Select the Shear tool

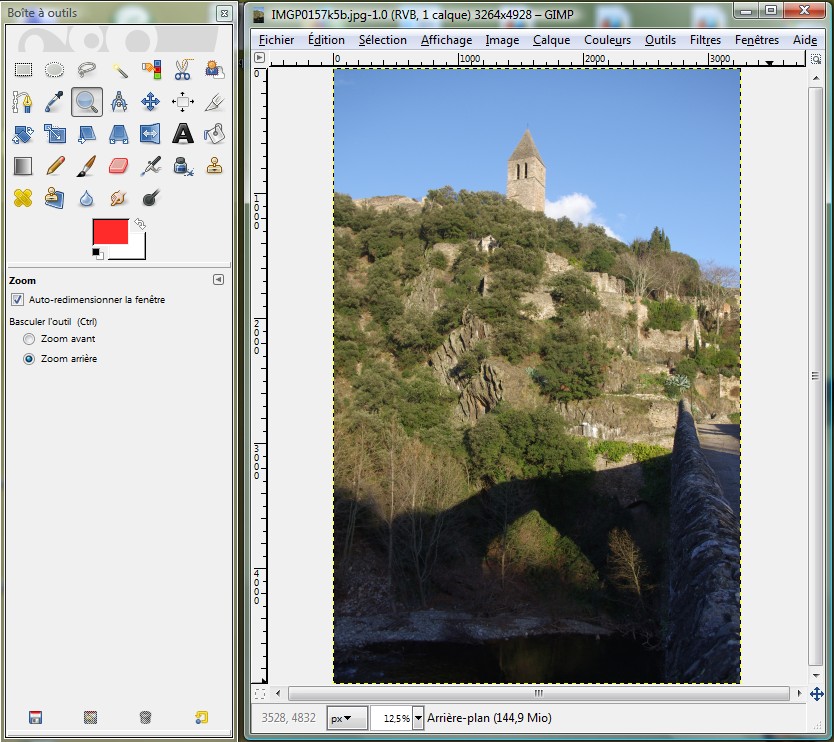tap(86, 134)
